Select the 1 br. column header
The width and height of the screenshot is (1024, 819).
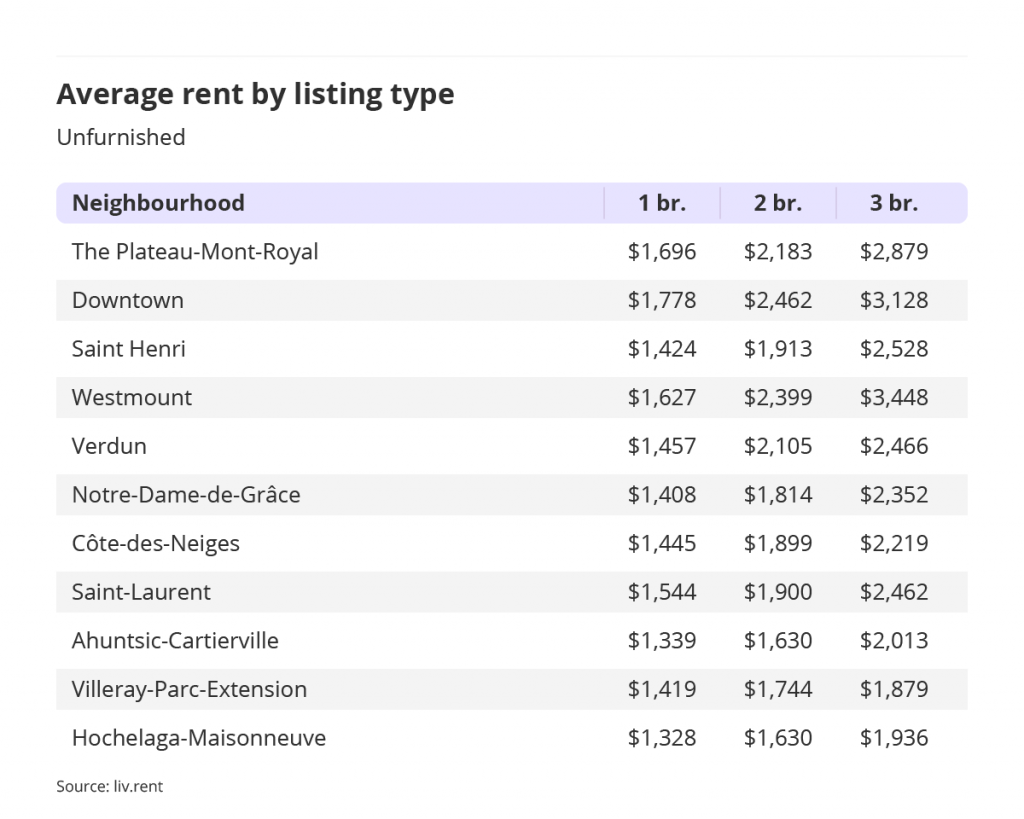coord(662,203)
